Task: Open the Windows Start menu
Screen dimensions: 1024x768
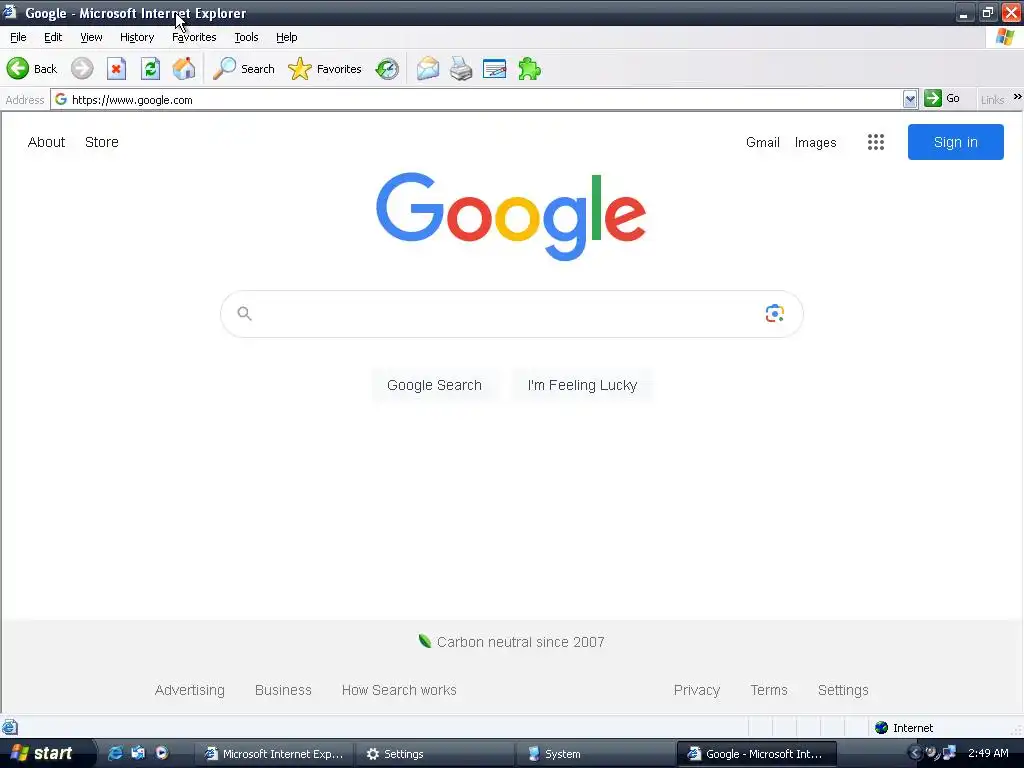Action: click(x=44, y=754)
